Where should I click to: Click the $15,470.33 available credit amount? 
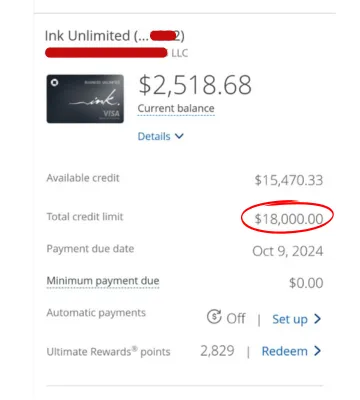pyautogui.click(x=289, y=180)
